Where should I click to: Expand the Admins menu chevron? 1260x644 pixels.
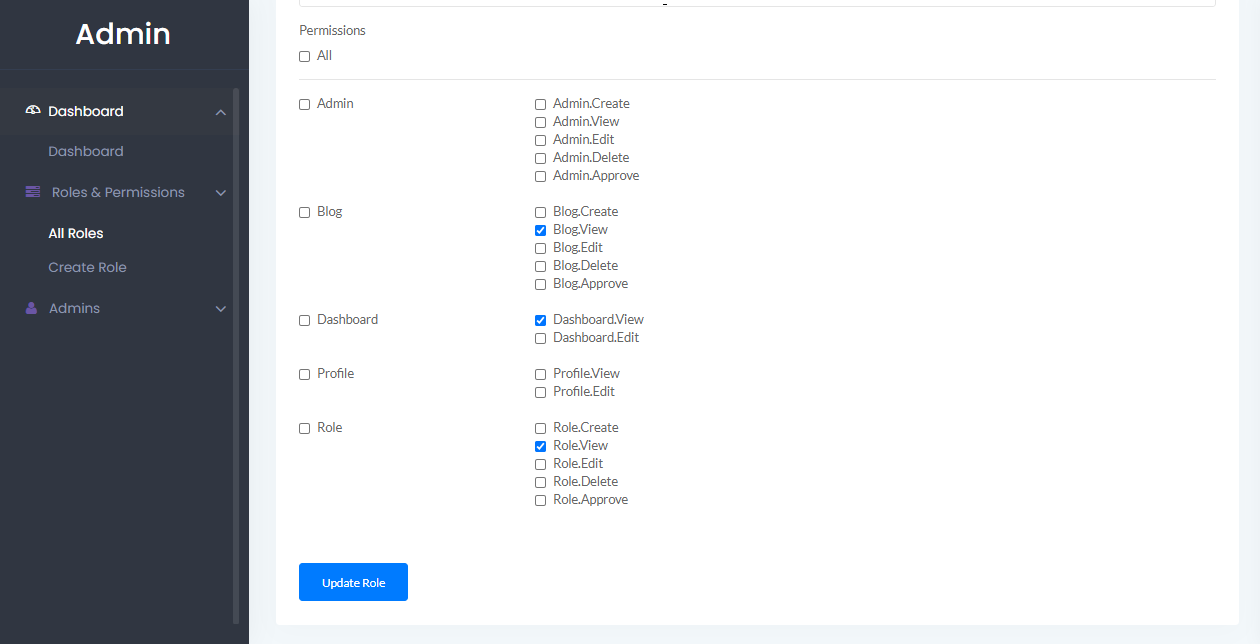click(x=221, y=309)
